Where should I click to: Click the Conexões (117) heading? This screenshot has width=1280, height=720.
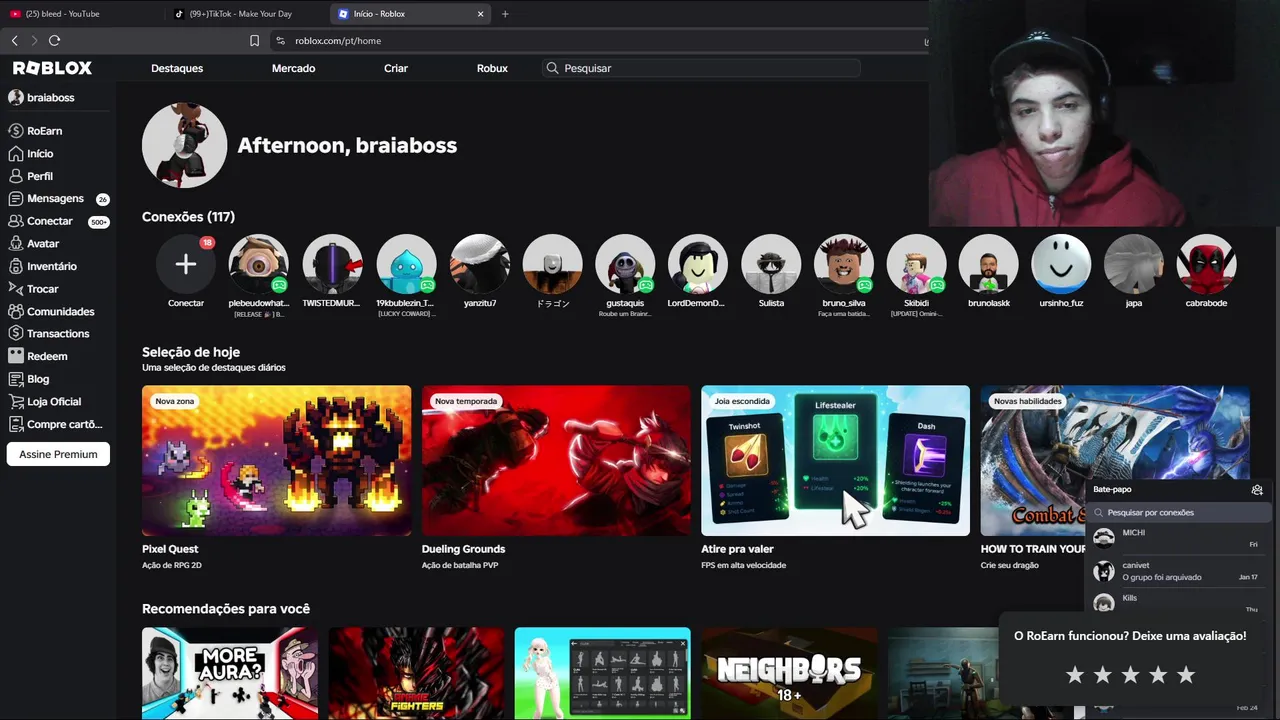click(188, 217)
